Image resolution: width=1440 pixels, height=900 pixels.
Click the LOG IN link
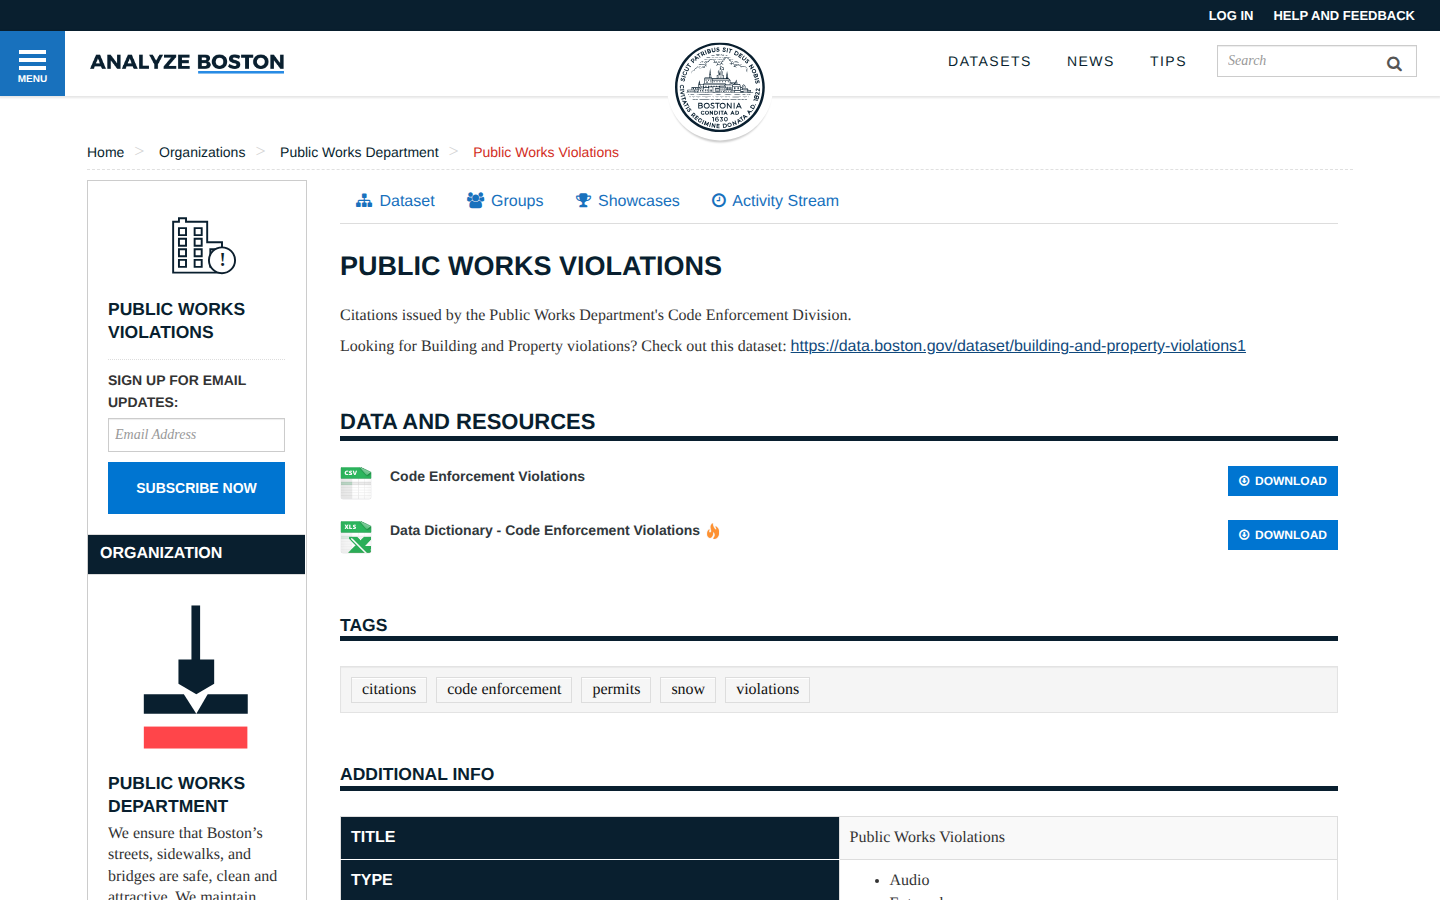1230,15
